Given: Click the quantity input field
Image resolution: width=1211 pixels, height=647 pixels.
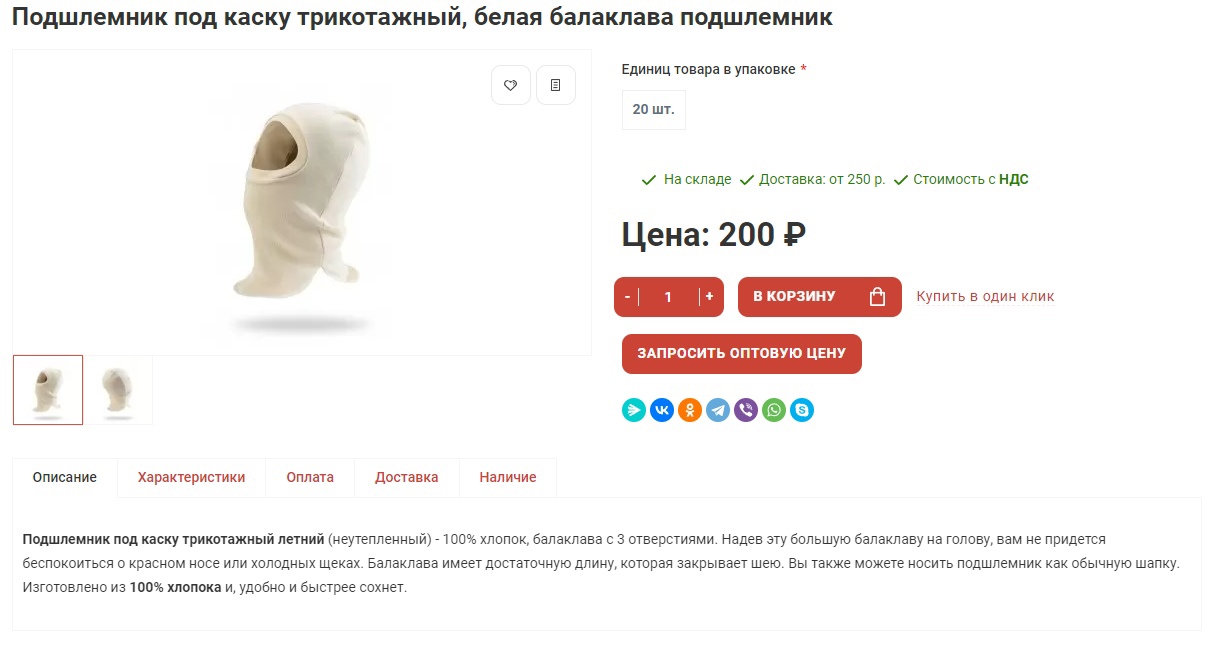Looking at the screenshot, I should click(668, 297).
